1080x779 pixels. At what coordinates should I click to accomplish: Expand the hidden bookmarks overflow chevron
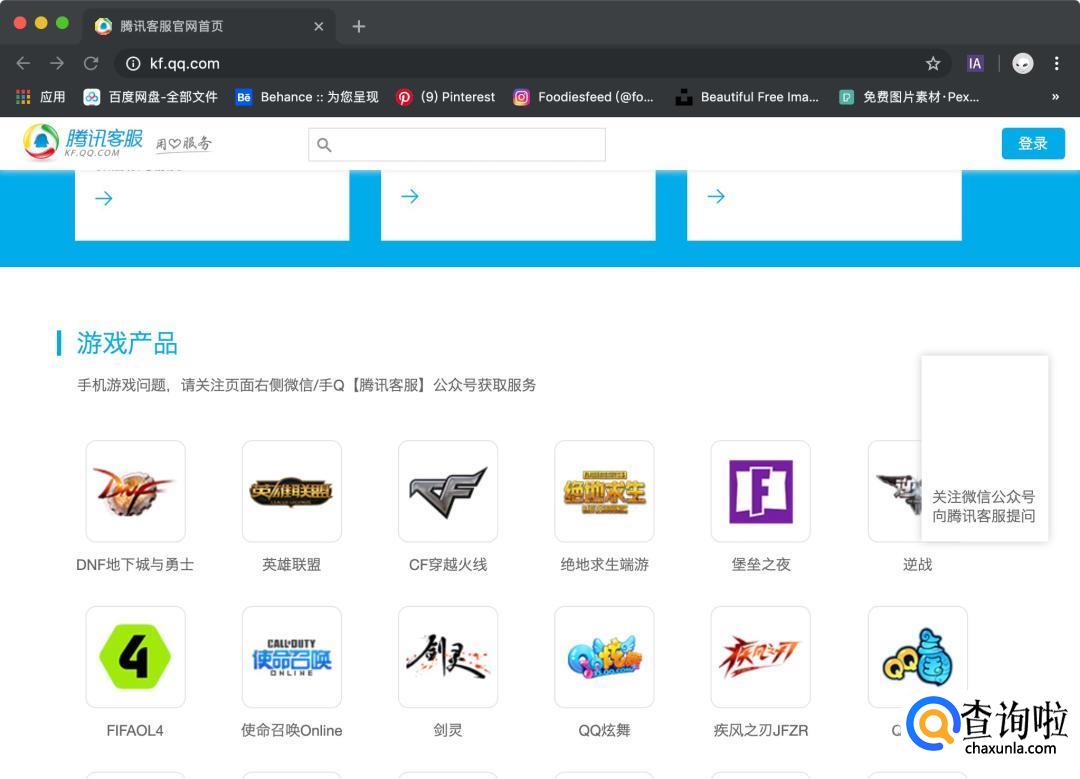click(x=1055, y=97)
